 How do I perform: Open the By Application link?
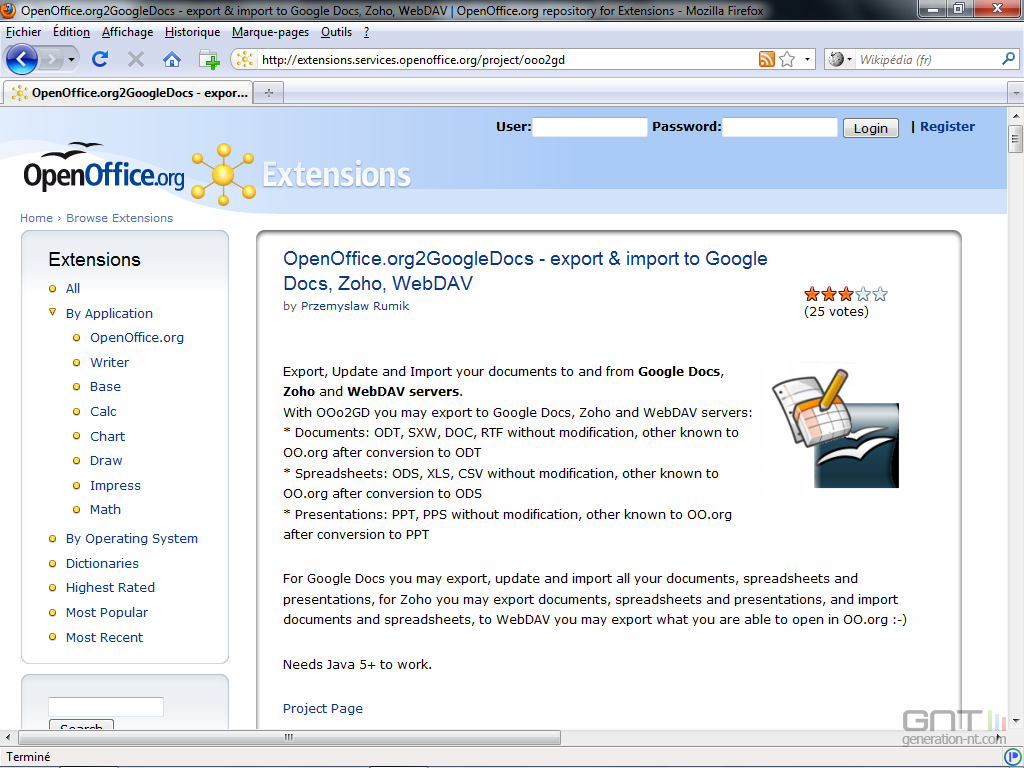[x=109, y=313]
